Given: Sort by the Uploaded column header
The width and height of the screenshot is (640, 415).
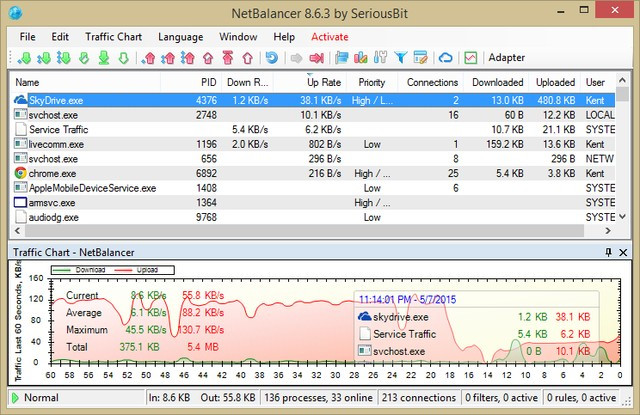Looking at the screenshot, I should point(555,82).
